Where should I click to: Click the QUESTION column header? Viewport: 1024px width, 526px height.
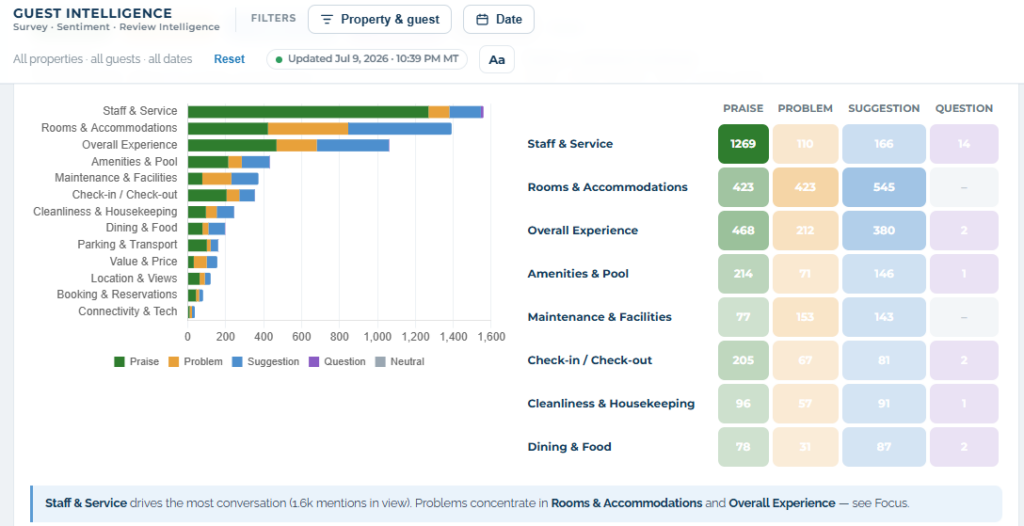[964, 108]
